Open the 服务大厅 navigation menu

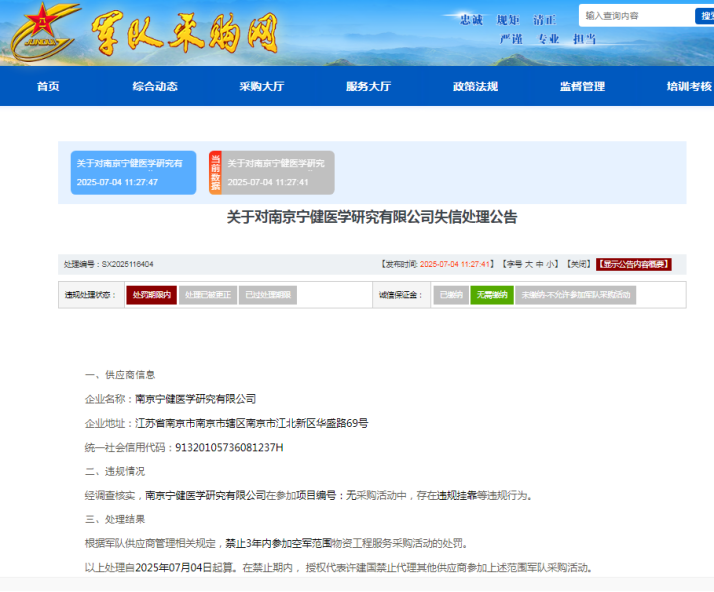coord(368,86)
